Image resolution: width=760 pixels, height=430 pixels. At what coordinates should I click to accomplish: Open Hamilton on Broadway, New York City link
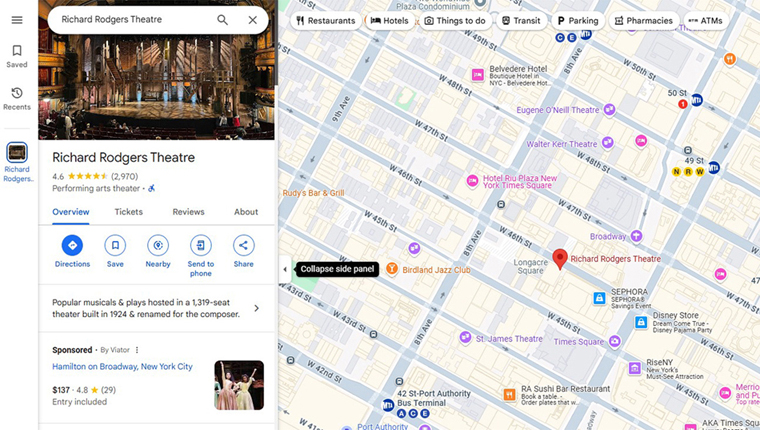pos(122,366)
